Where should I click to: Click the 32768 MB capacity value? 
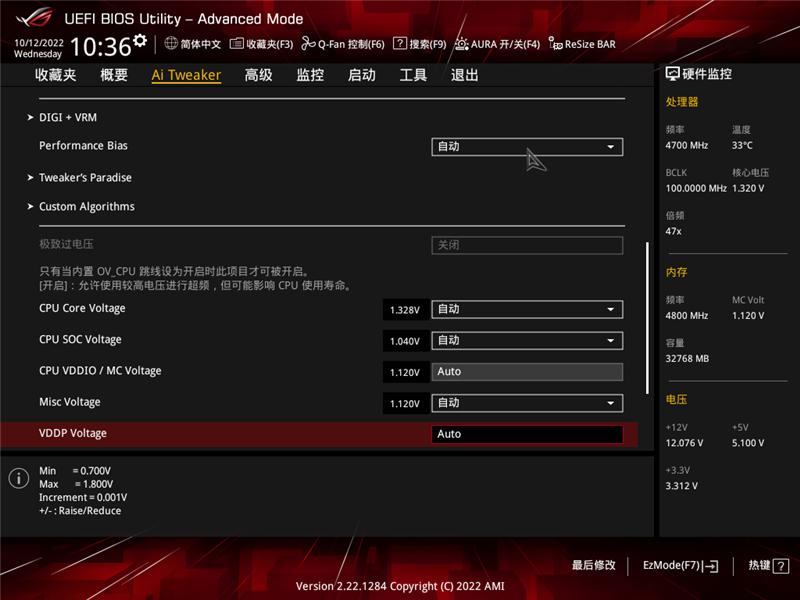[687, 359]
